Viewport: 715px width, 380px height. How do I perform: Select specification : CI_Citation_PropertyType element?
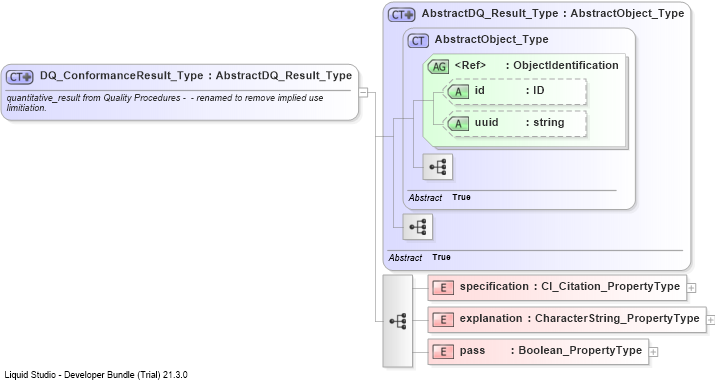click(x=557, y=287)
